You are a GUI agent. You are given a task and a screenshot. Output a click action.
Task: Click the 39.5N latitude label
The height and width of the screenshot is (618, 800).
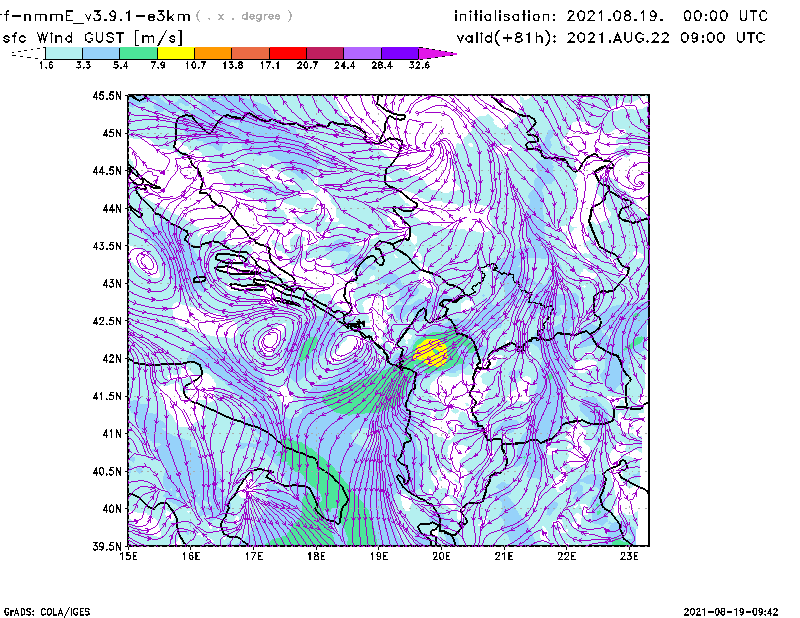(x=107, y=547)
